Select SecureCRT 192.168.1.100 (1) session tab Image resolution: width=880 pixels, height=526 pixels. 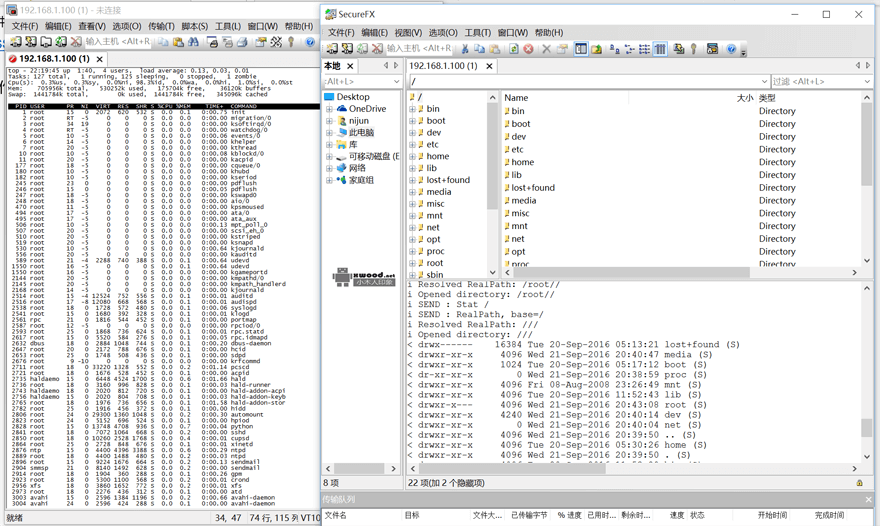coord(54,58)
